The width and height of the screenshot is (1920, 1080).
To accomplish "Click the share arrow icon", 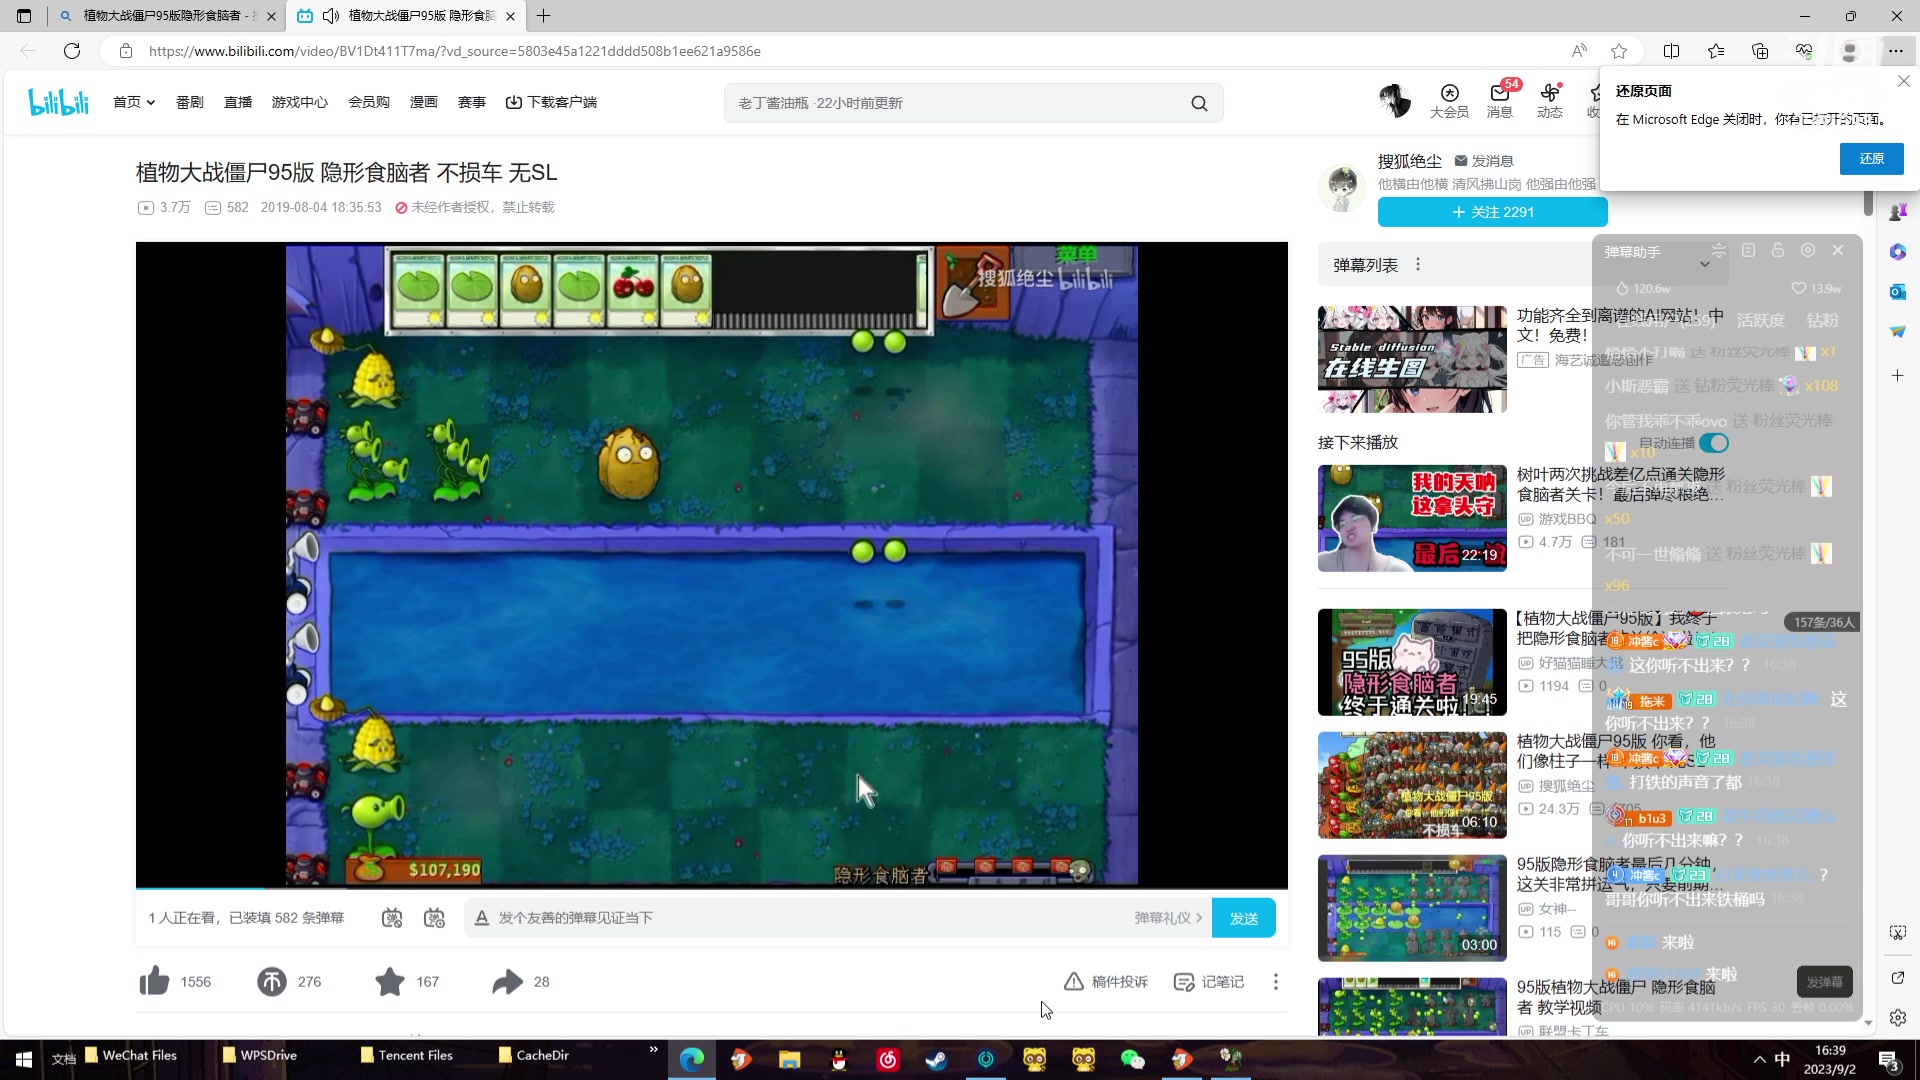I will [507, 981].
